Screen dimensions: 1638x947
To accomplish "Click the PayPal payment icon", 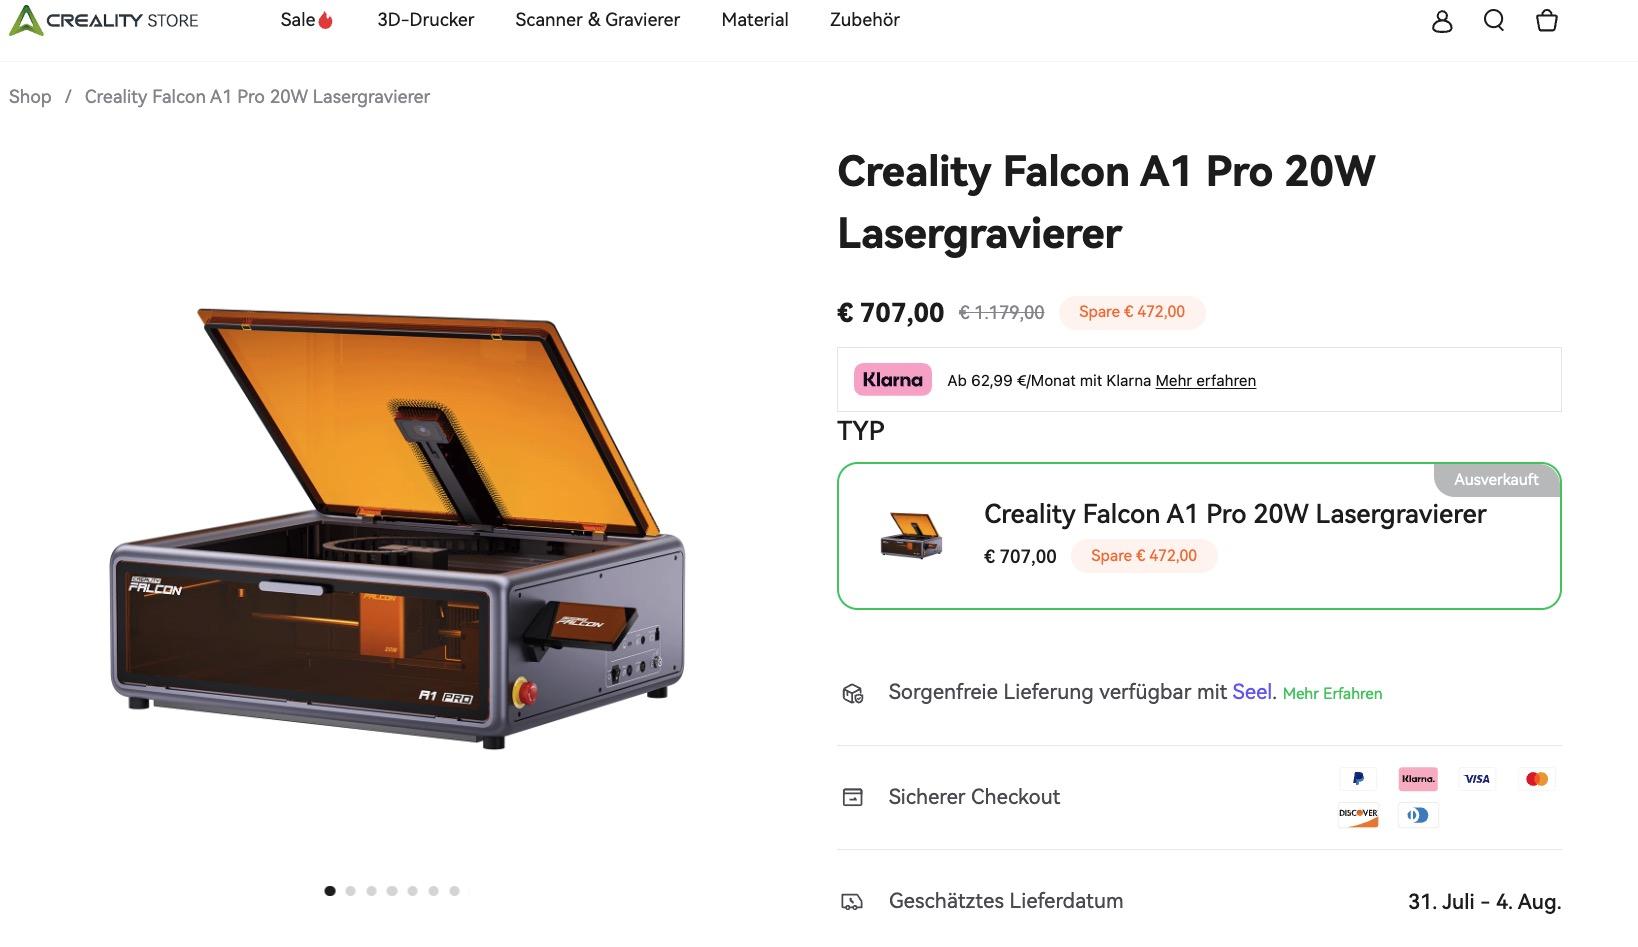I will (x=1358, y=779).
